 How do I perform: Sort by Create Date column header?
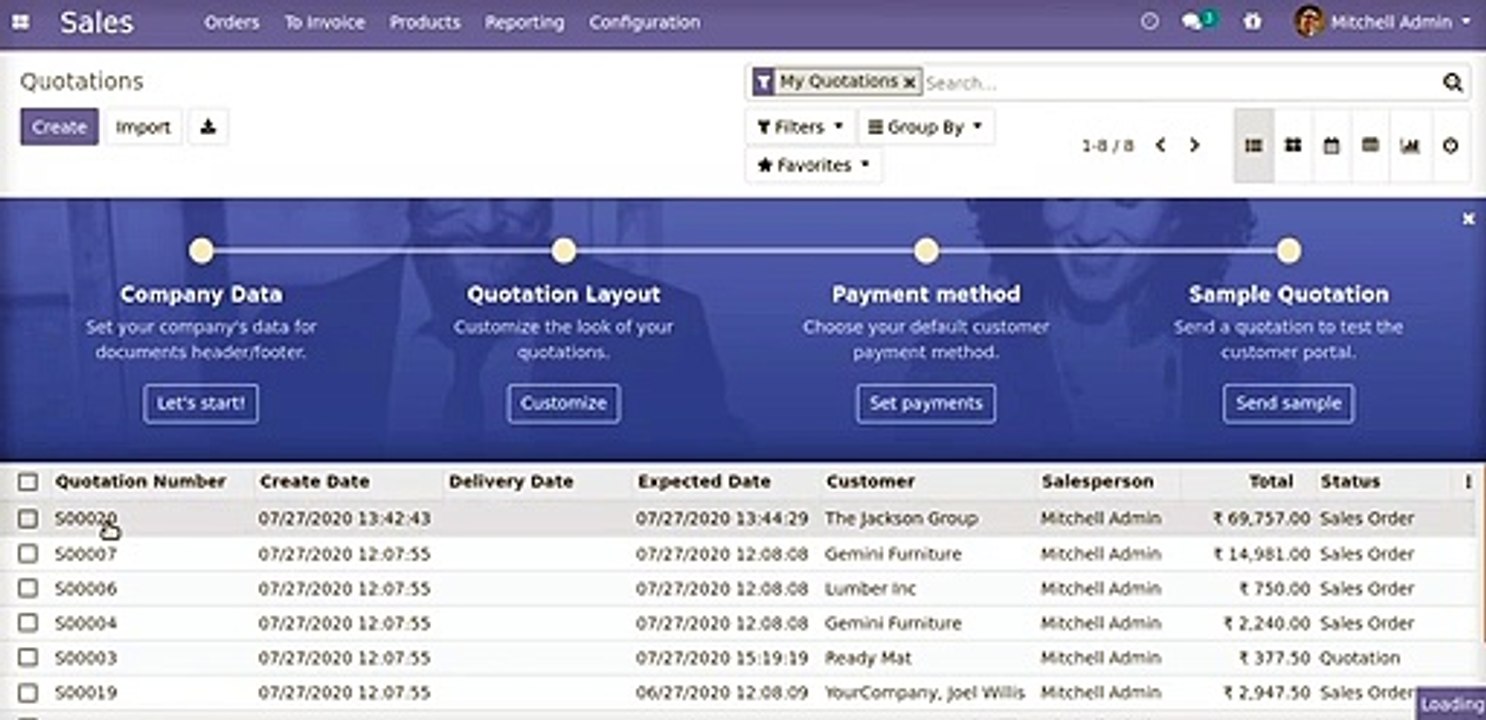315,482
